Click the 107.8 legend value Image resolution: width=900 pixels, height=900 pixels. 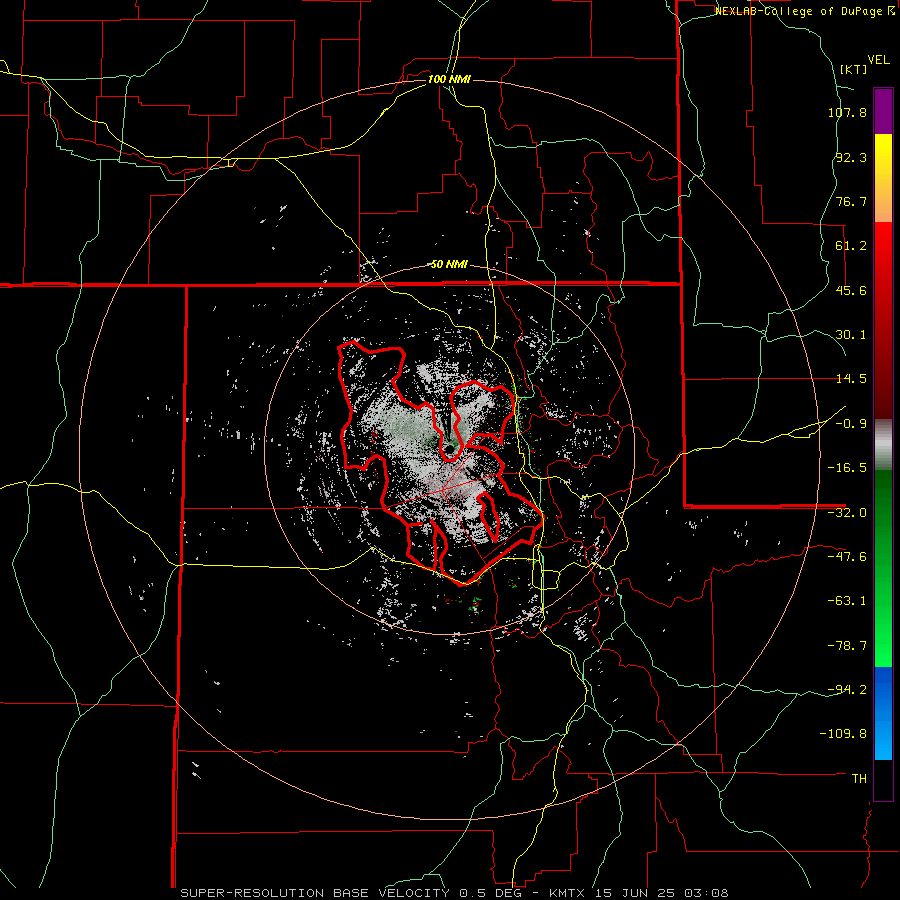(x=847, y=112)
